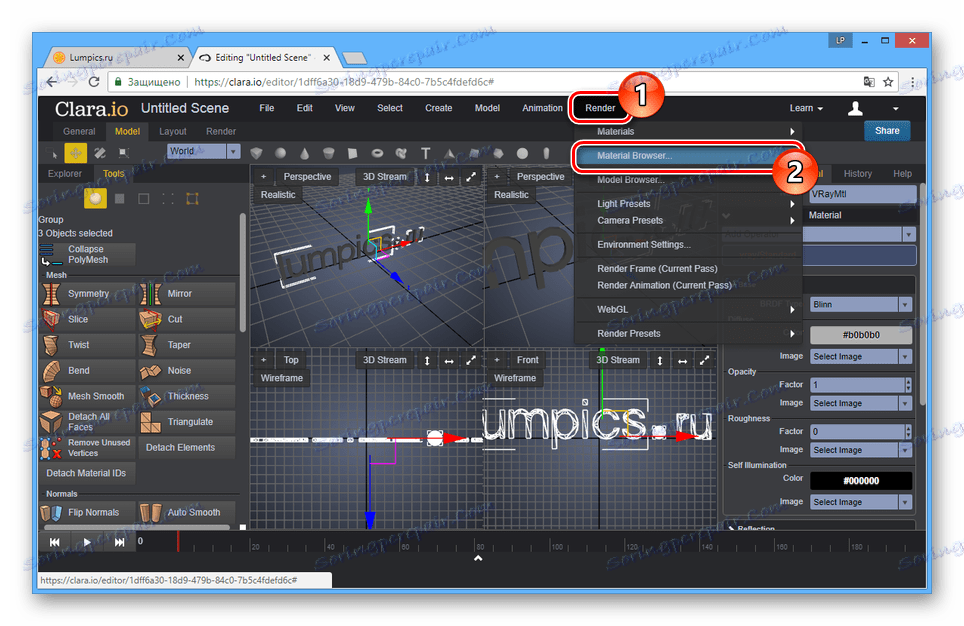The image size is (964, 626).
Task: Create a plane primitive from toolbar
Action: 352,153
